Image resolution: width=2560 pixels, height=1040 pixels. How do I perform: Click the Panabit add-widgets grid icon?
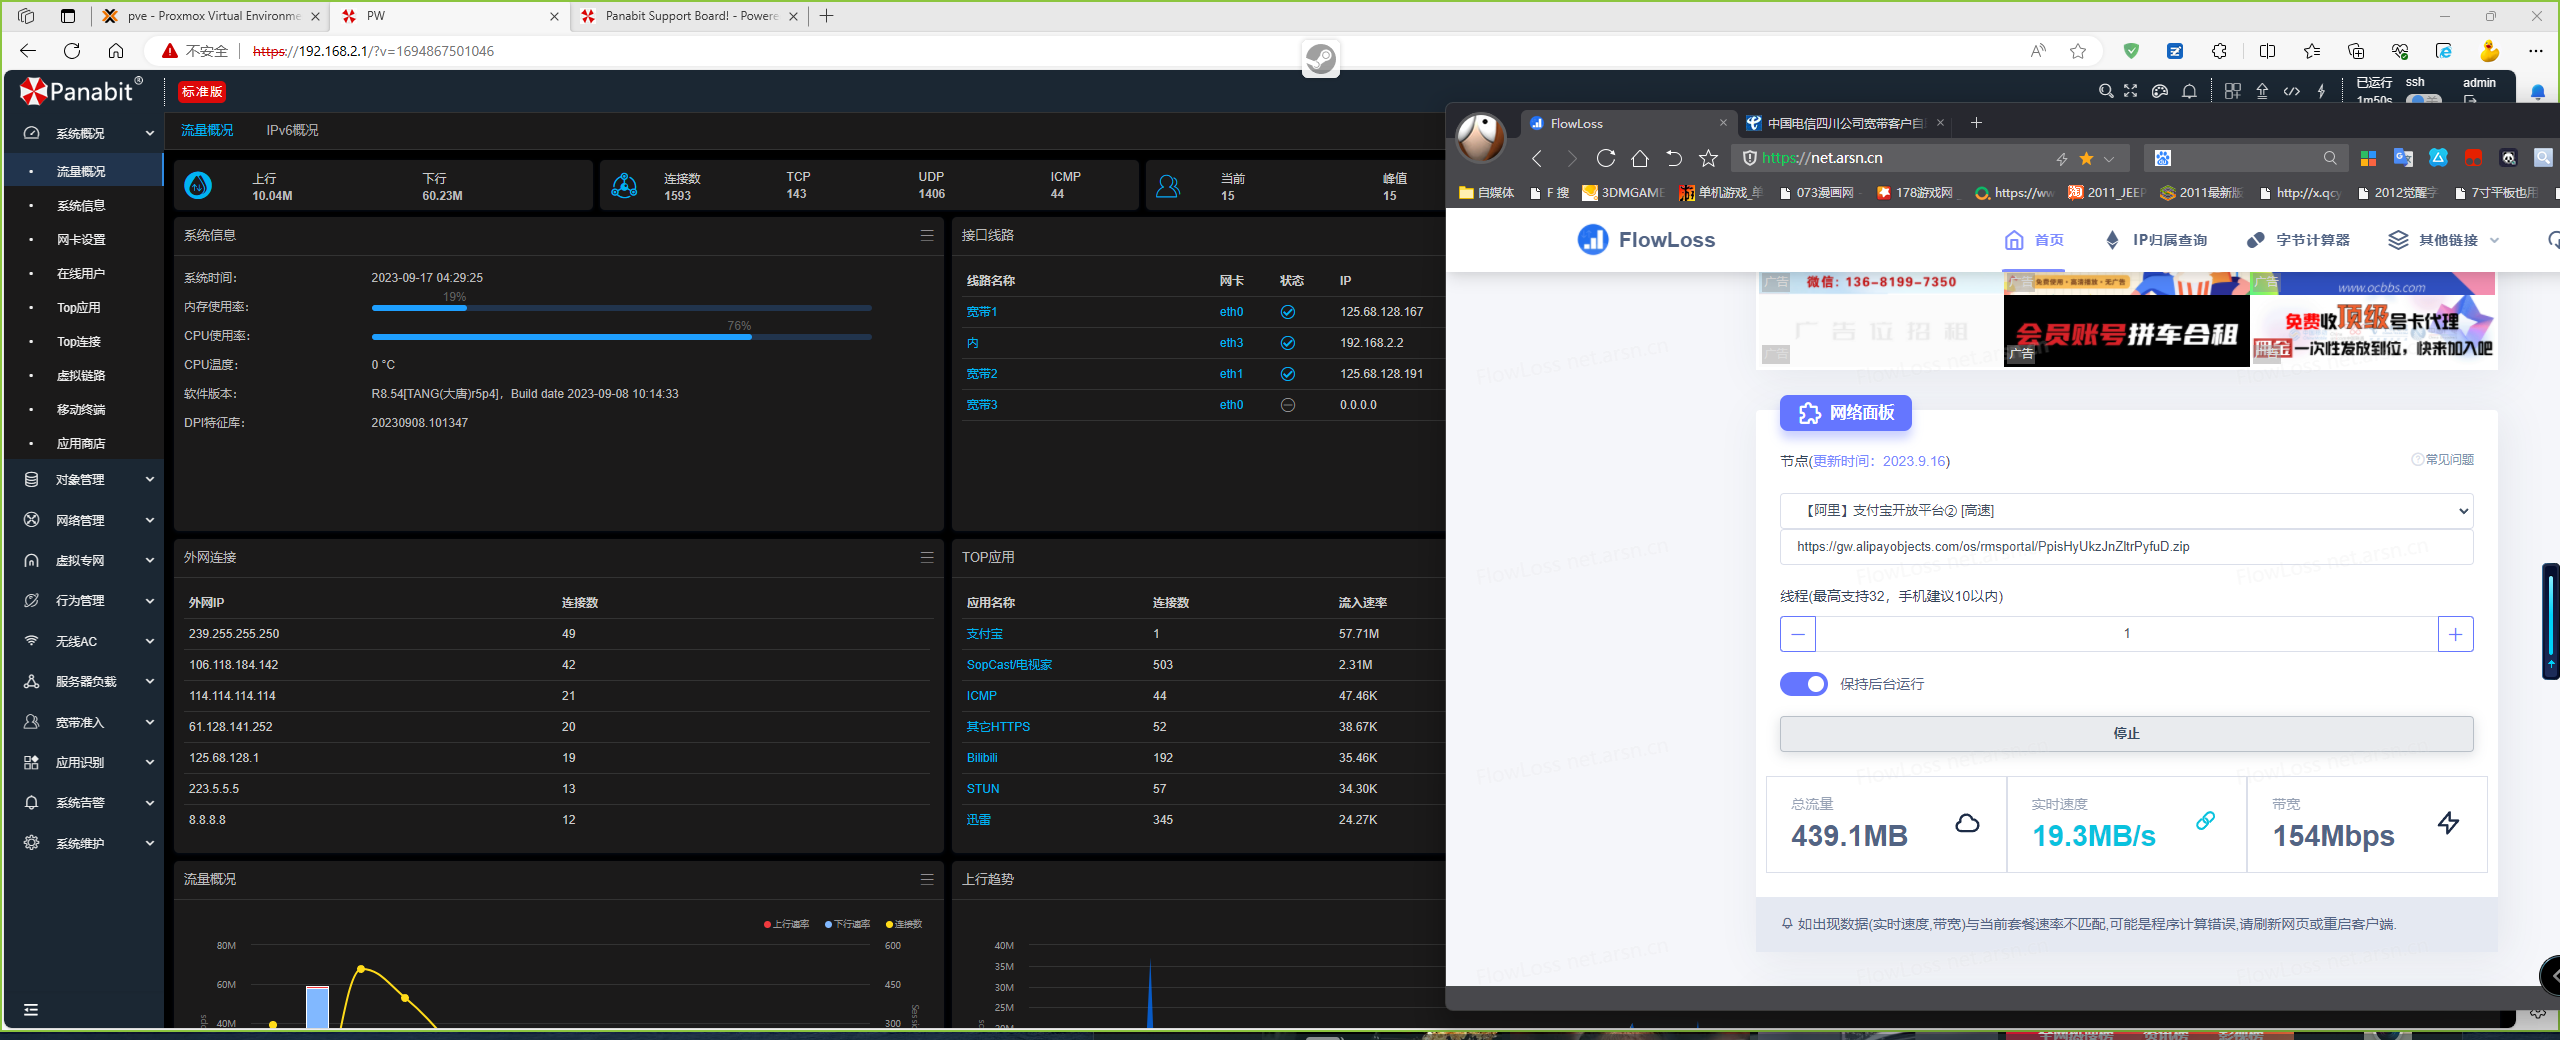pyautogui.click(x=2233, y=91)
